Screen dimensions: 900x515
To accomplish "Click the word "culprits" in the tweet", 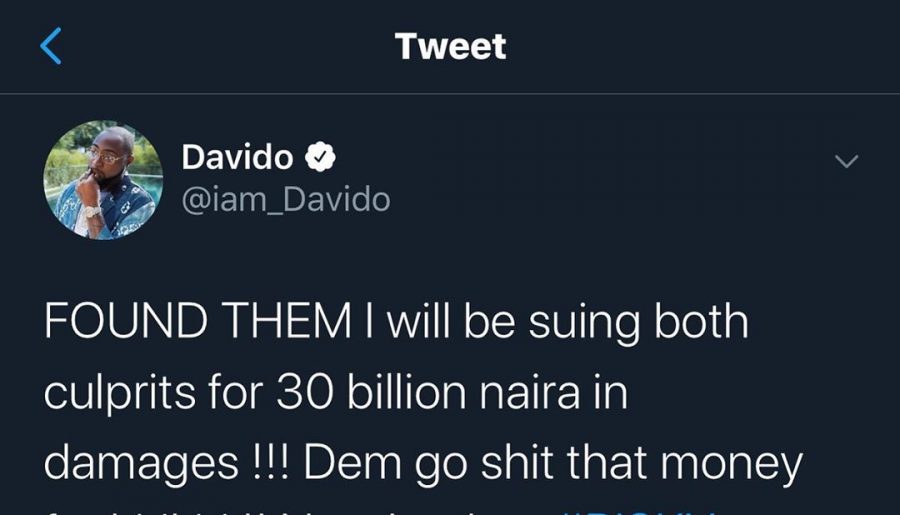I will point(117,392).
